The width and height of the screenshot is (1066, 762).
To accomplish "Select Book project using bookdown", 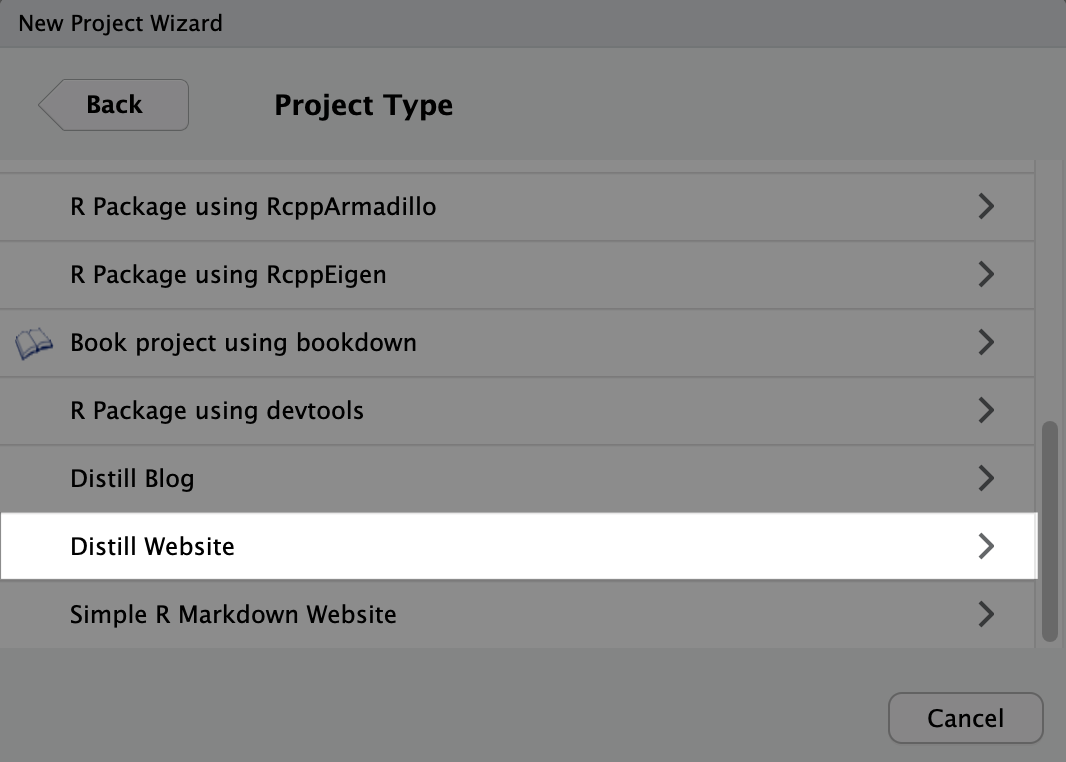I will coord(243,342).
